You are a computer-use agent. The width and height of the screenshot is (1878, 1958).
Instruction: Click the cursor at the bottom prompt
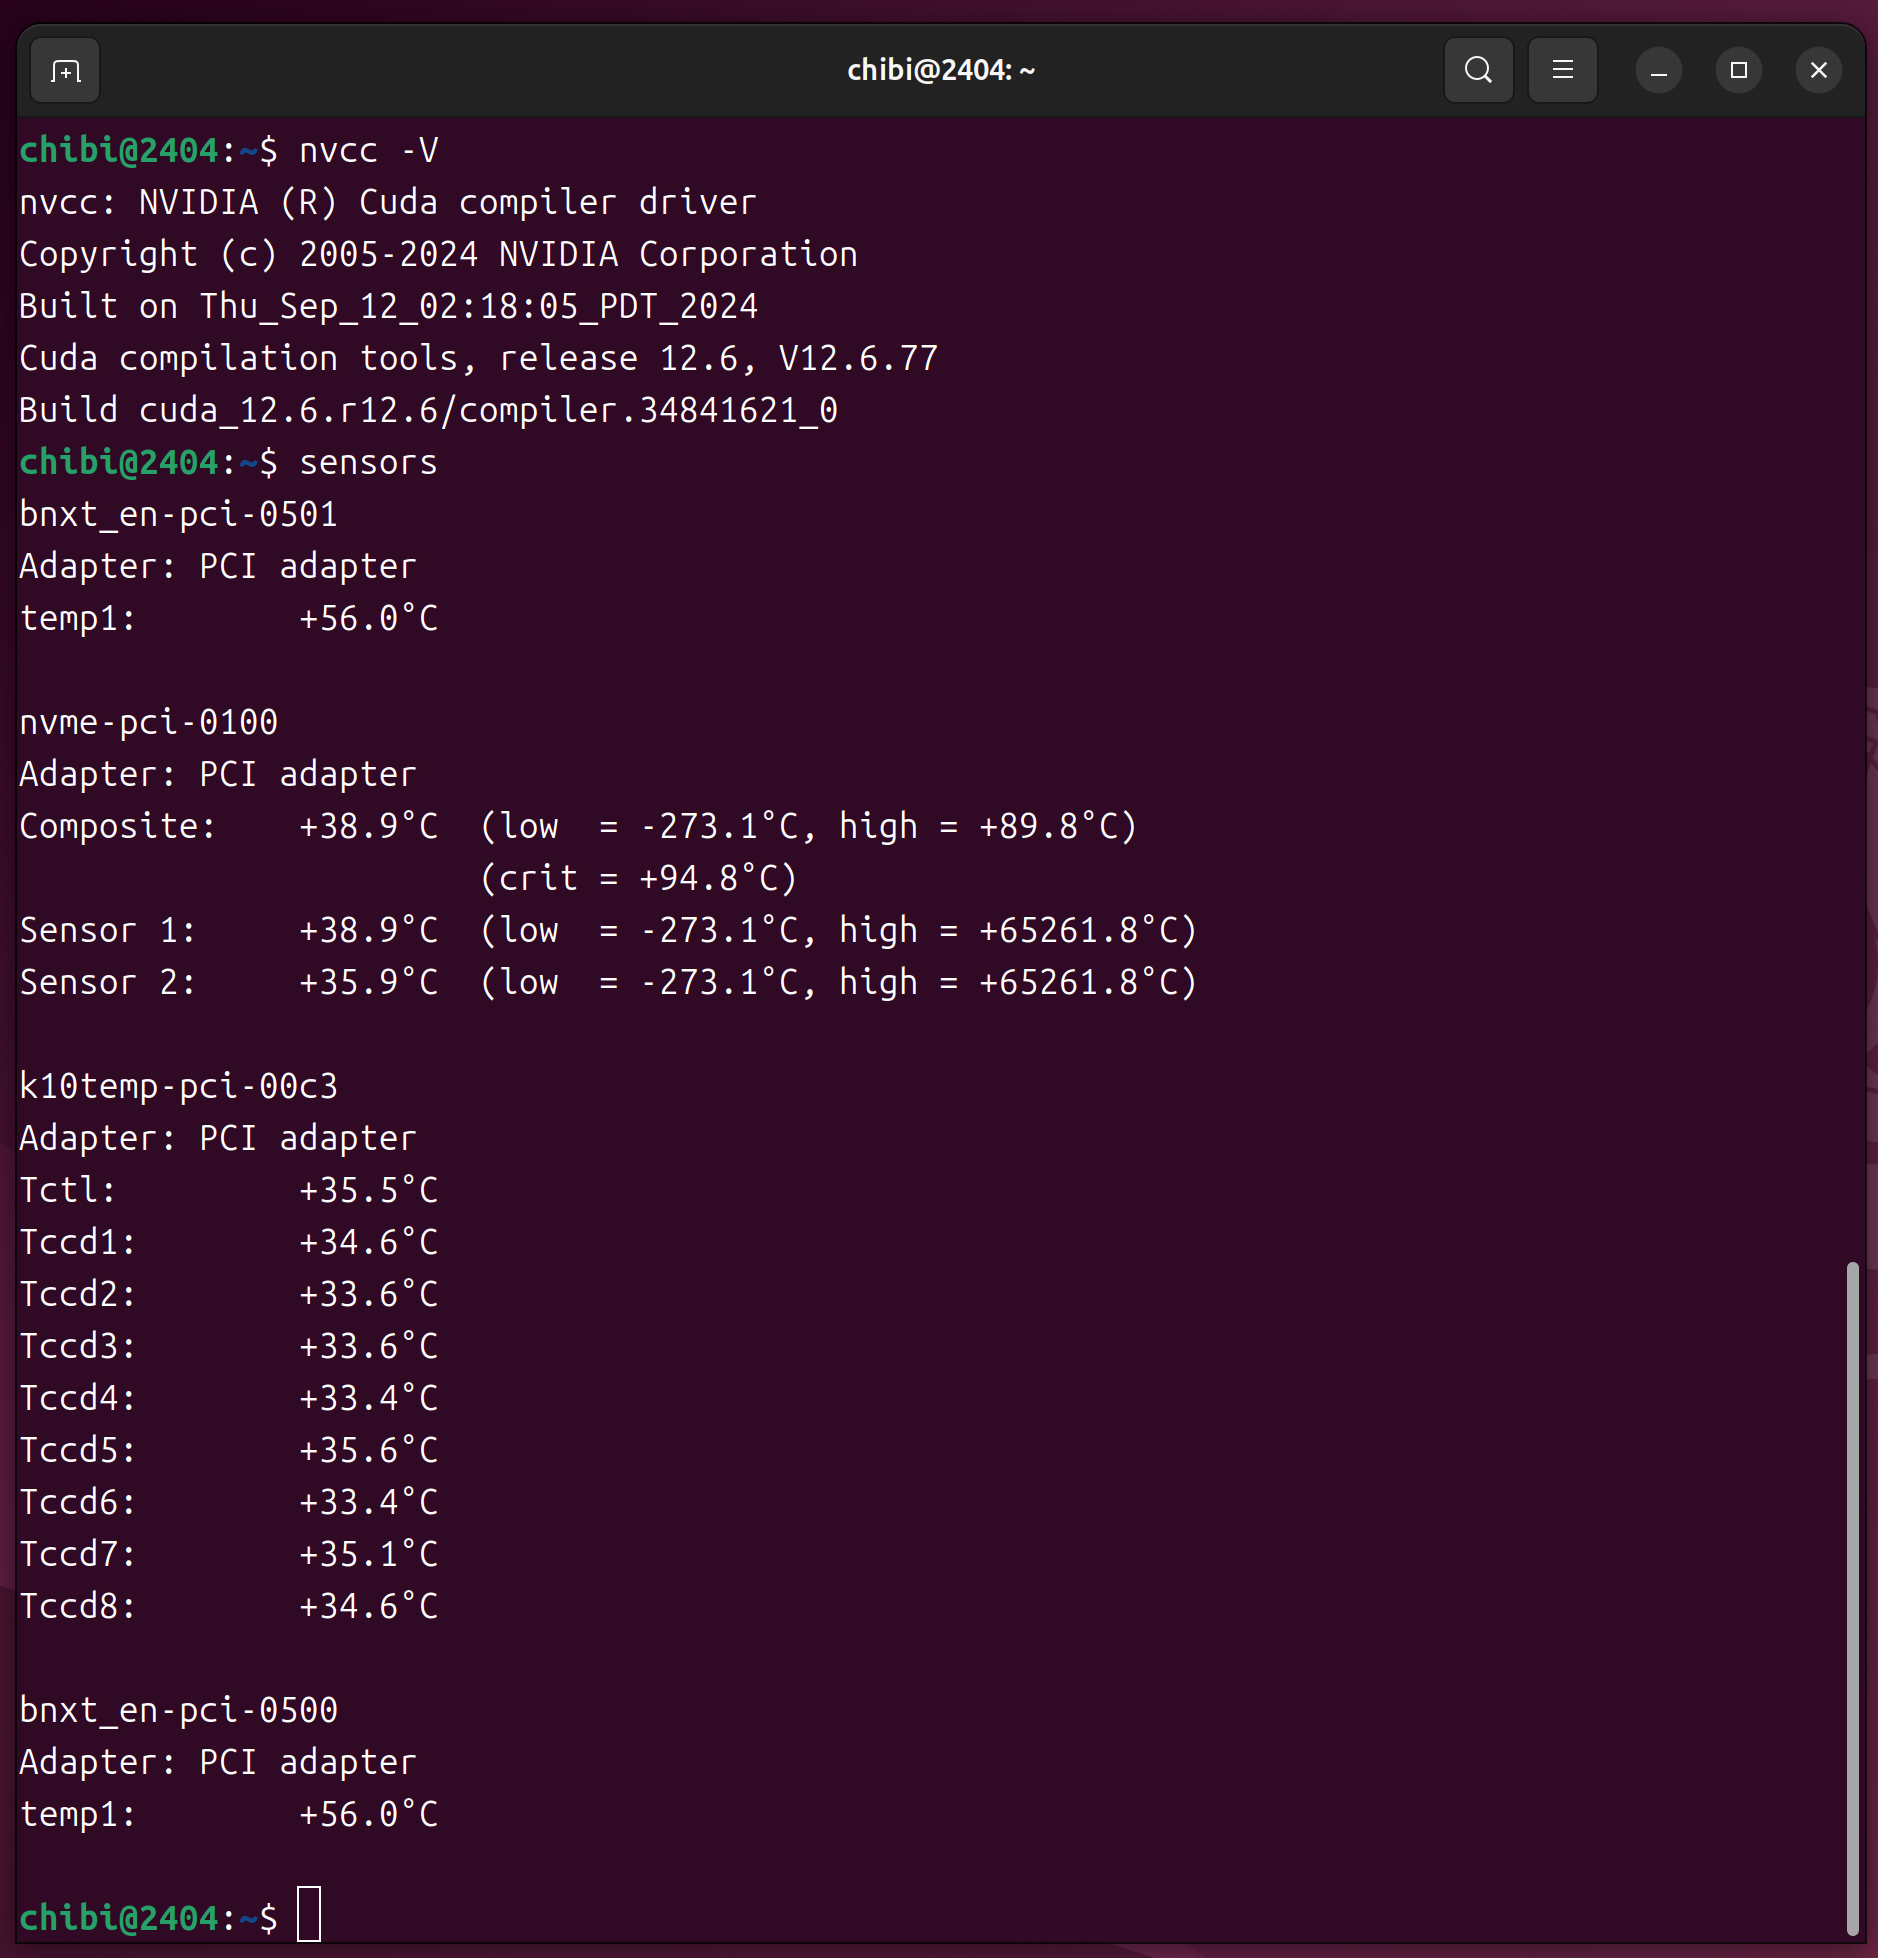coord(309,1915)
